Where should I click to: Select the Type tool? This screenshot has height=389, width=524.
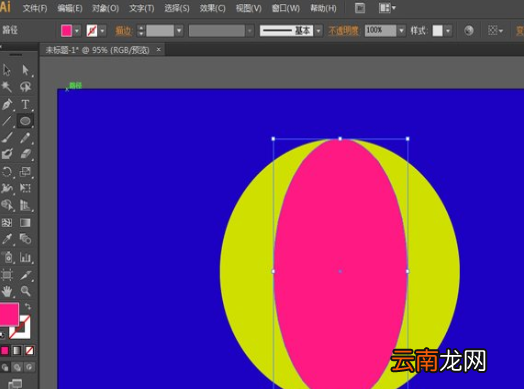pos(25,105)
